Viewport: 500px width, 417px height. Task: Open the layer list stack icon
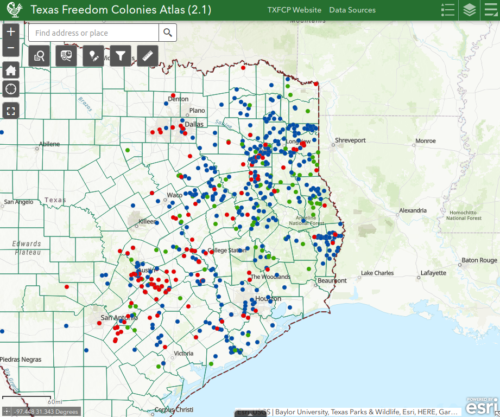pyautogui.click(x=469, y=10)
